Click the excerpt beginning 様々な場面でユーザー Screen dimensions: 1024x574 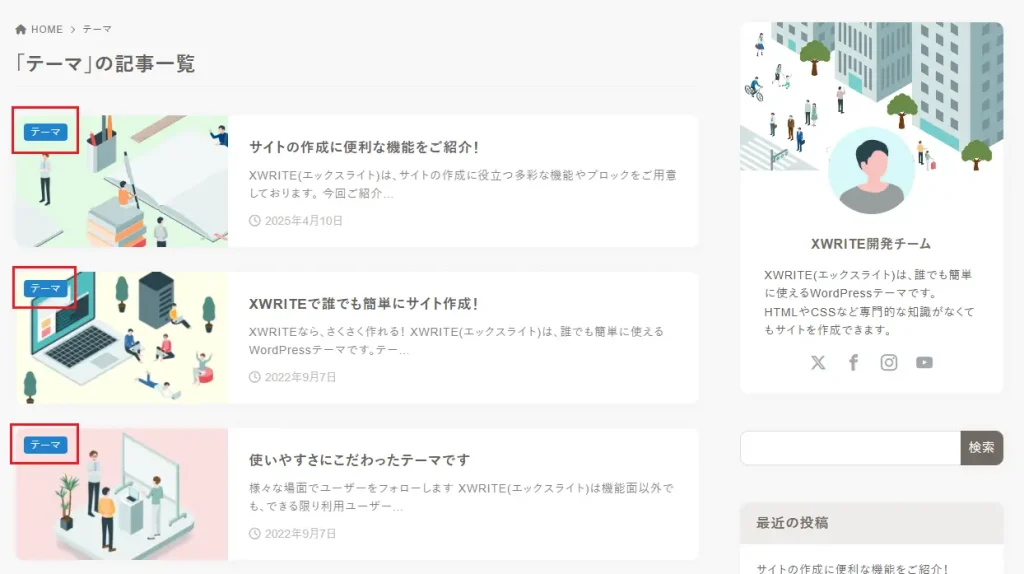coord(461,497)
